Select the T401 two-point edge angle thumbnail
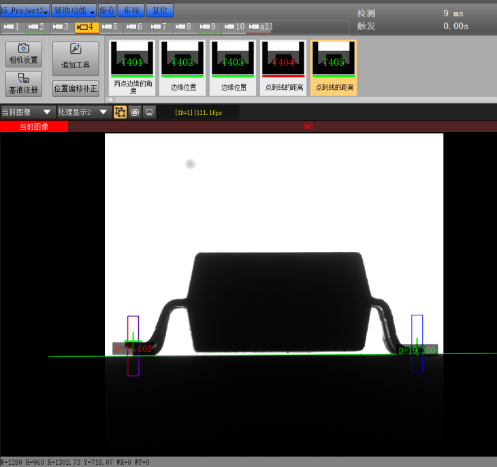 pos(132,68)
